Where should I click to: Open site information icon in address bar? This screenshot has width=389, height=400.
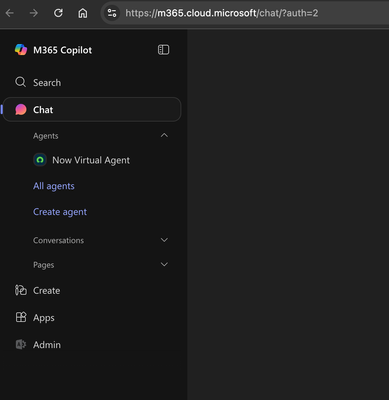[x=112, y=13]
